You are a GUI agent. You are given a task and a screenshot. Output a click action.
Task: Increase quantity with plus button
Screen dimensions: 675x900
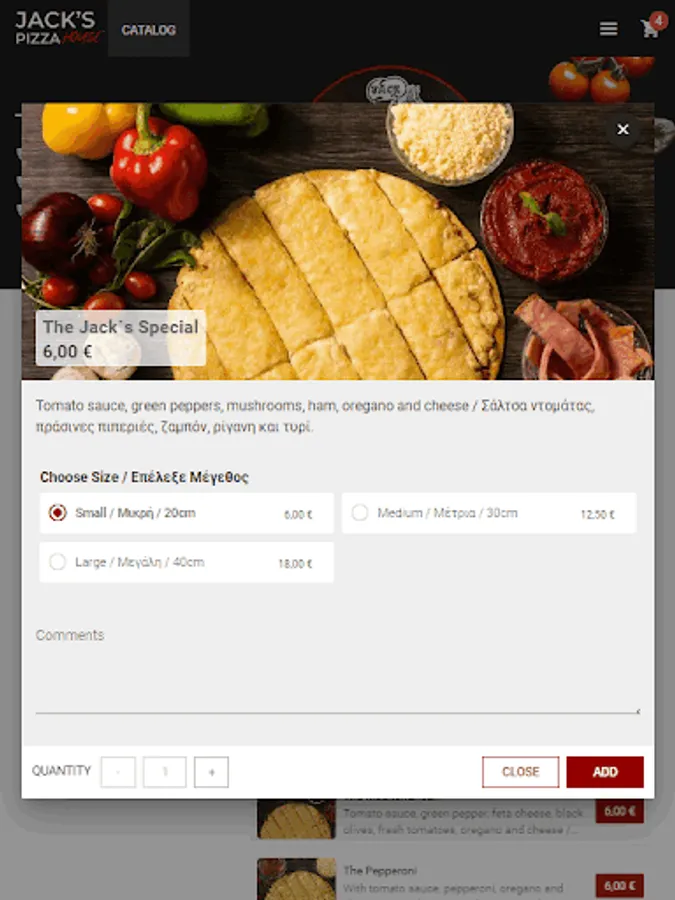211,772
